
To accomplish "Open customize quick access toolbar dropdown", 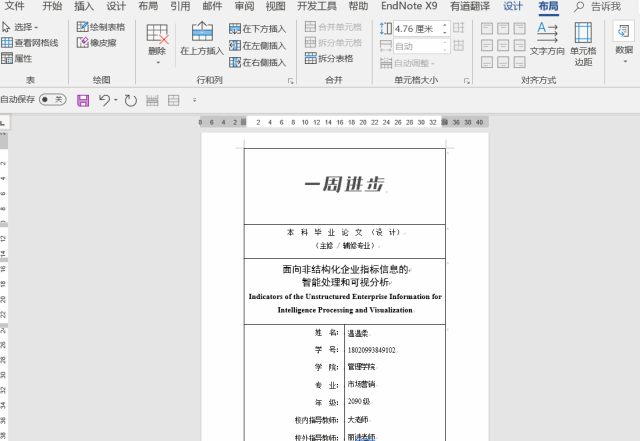I will point(194,100).
